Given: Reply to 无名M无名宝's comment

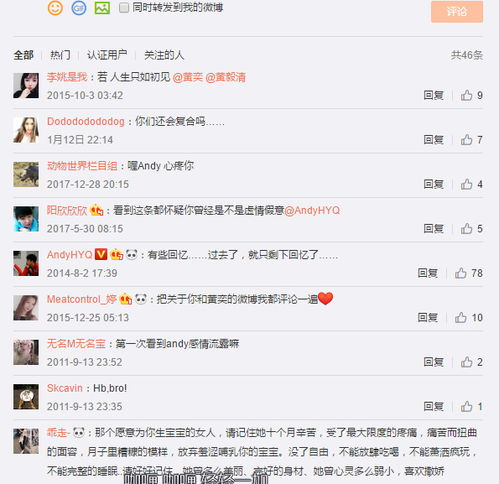Looking at the screenshot, I should coord(433,362).
